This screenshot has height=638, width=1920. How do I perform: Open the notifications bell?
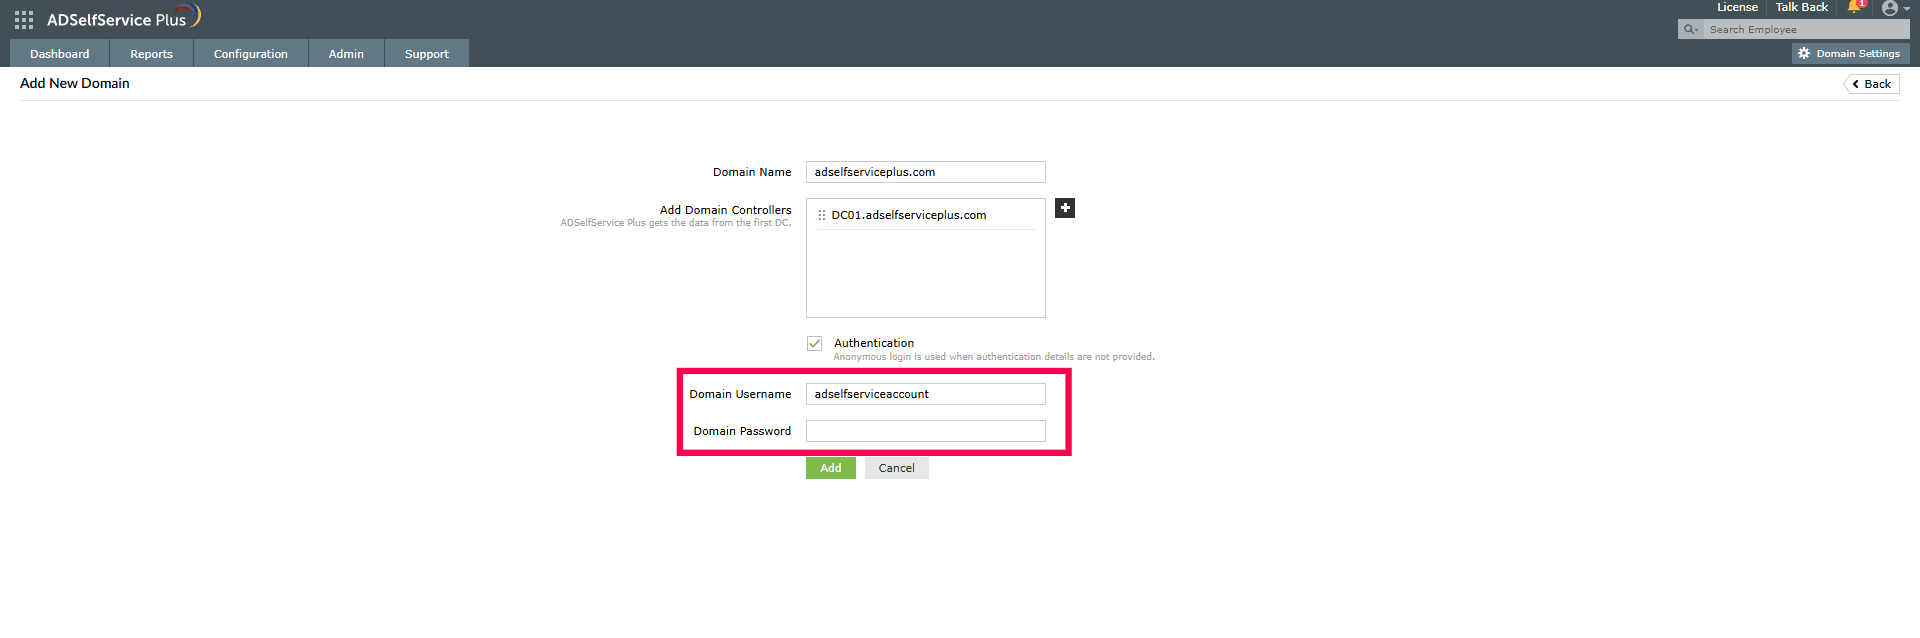(x=1855, y=8)
